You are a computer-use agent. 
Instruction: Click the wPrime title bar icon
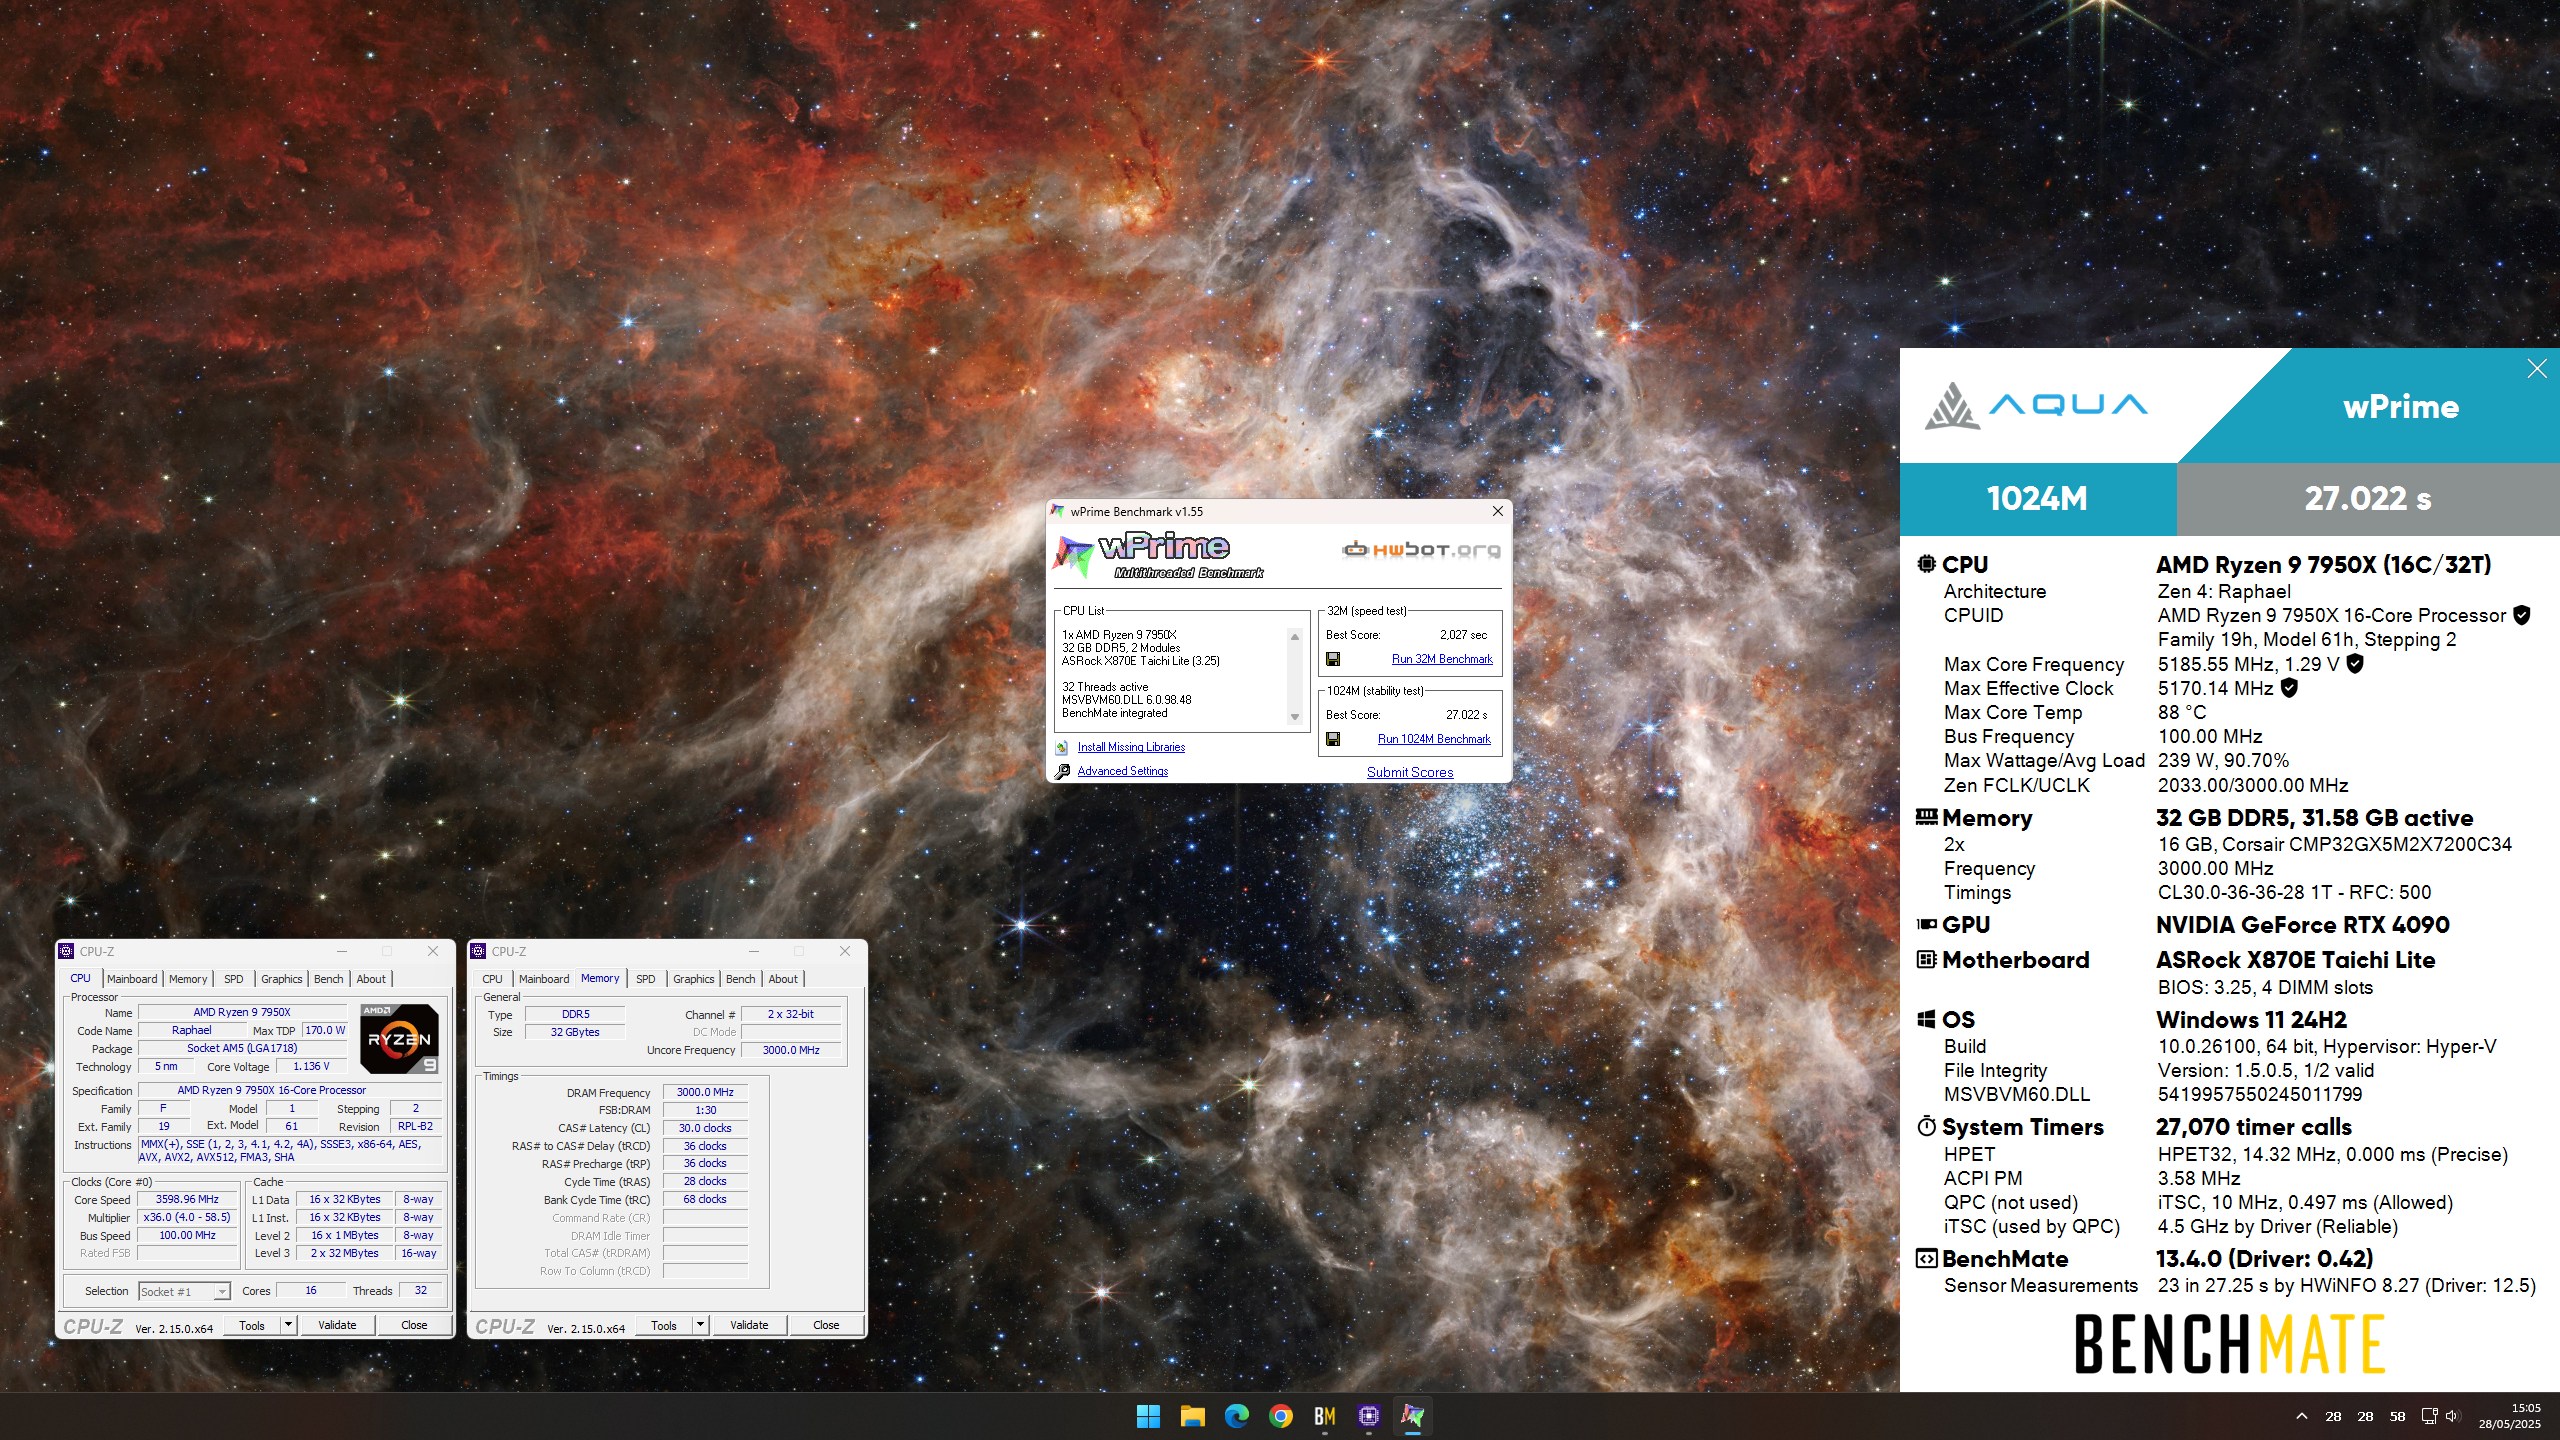click(1058, 511)
